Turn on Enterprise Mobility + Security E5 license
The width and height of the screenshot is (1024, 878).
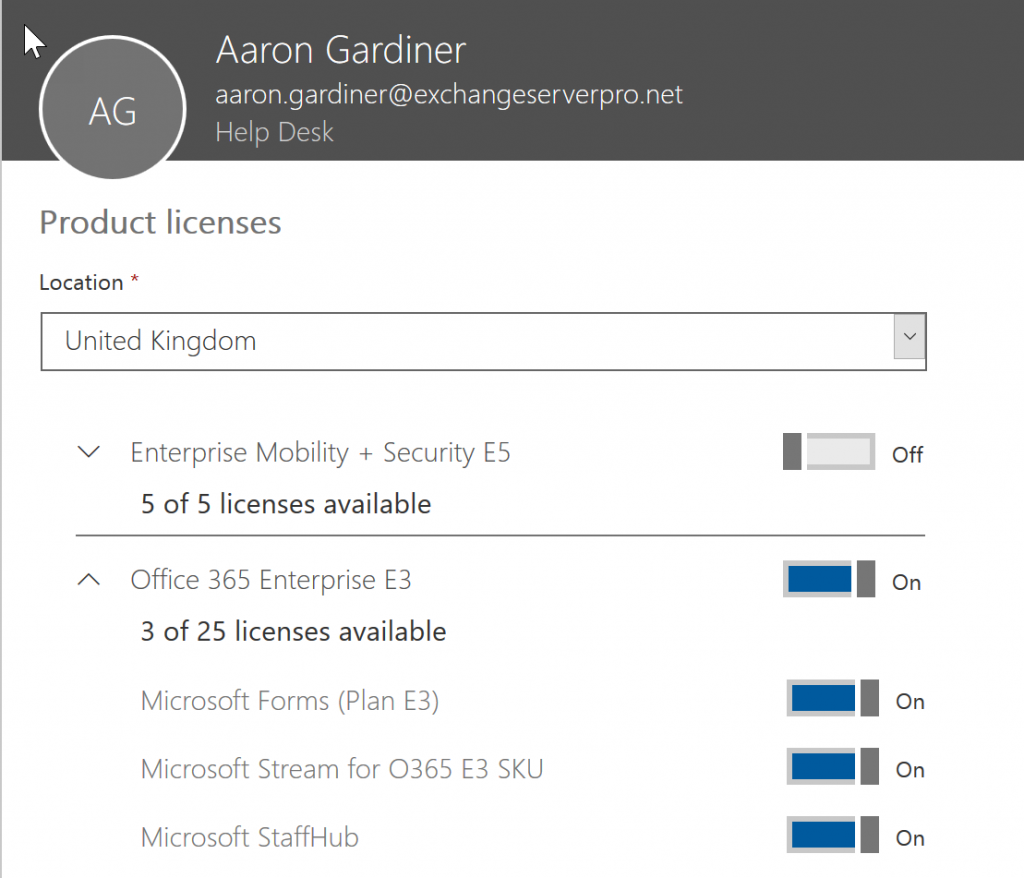[x=829, y=452]
